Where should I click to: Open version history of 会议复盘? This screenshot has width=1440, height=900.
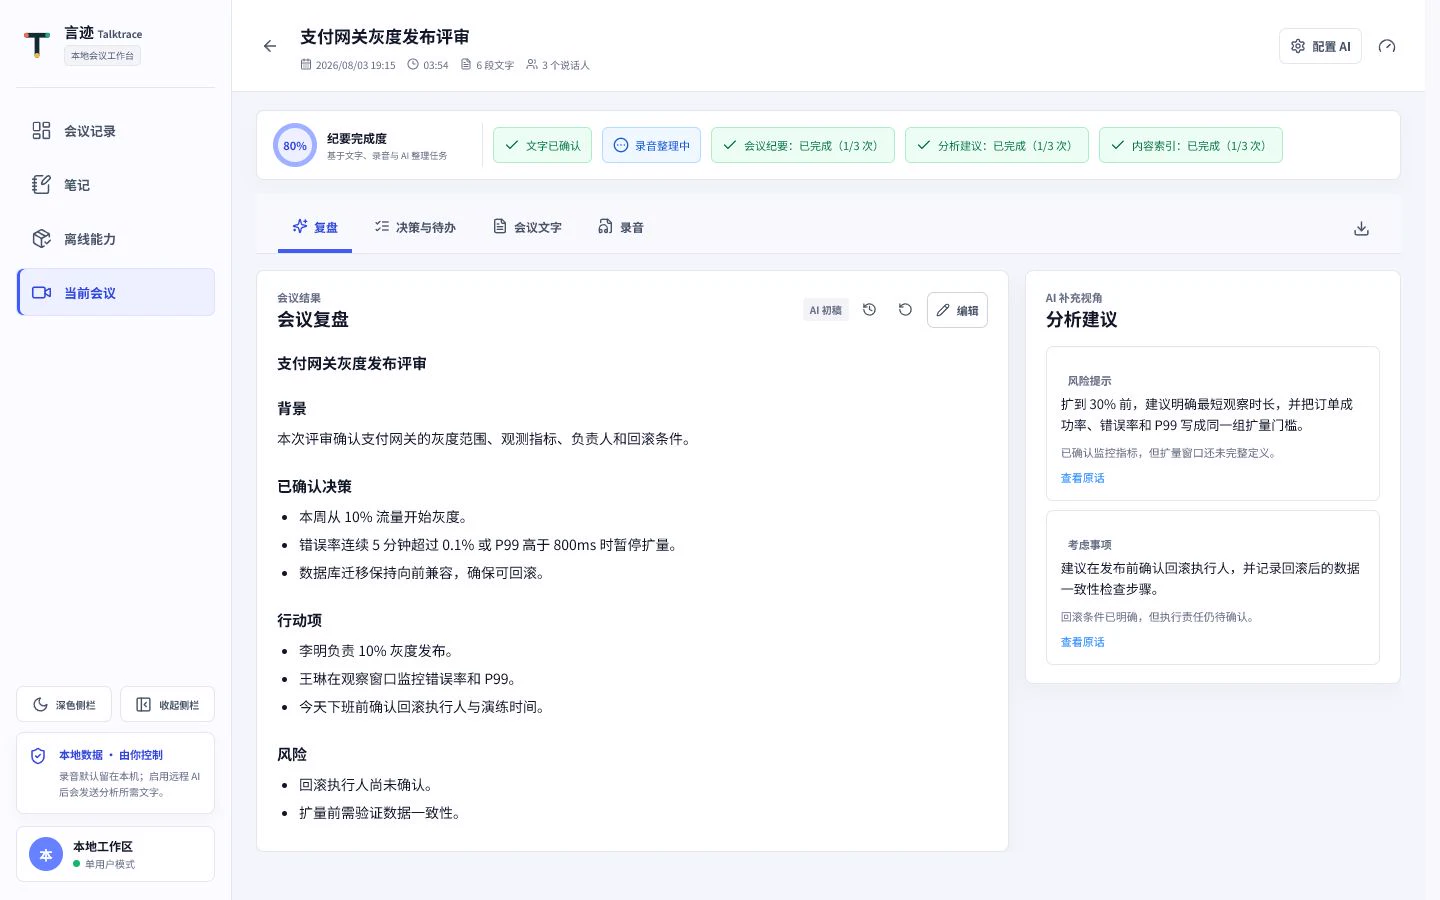(x=869, y=310)
